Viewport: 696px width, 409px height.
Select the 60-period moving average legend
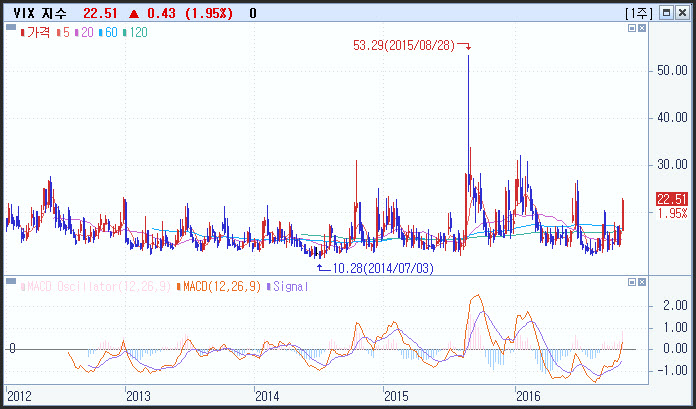coord(108,32)
